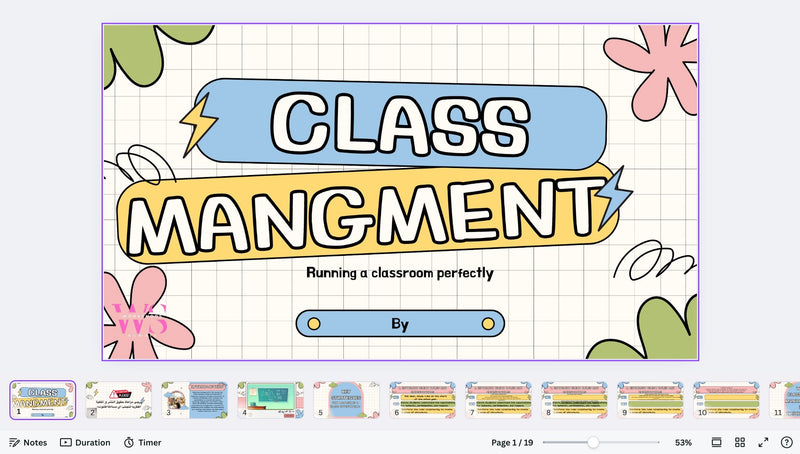Select slide thumbnail 10
Viewport: 800px width, 454px height.
pos(727,400)
